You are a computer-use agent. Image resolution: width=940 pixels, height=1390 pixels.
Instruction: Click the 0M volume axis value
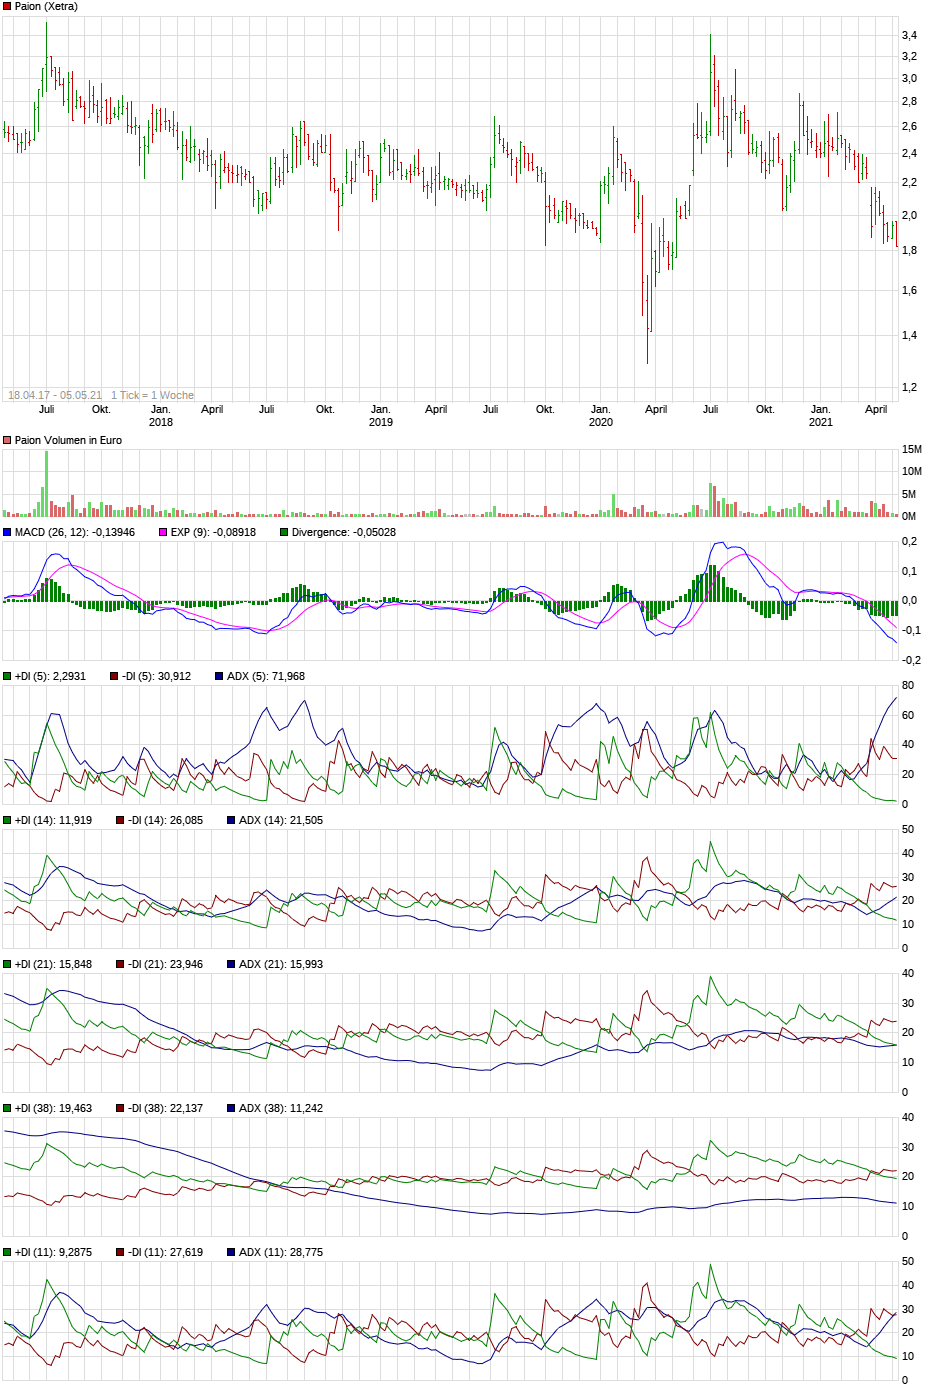(x=909, y=517)
